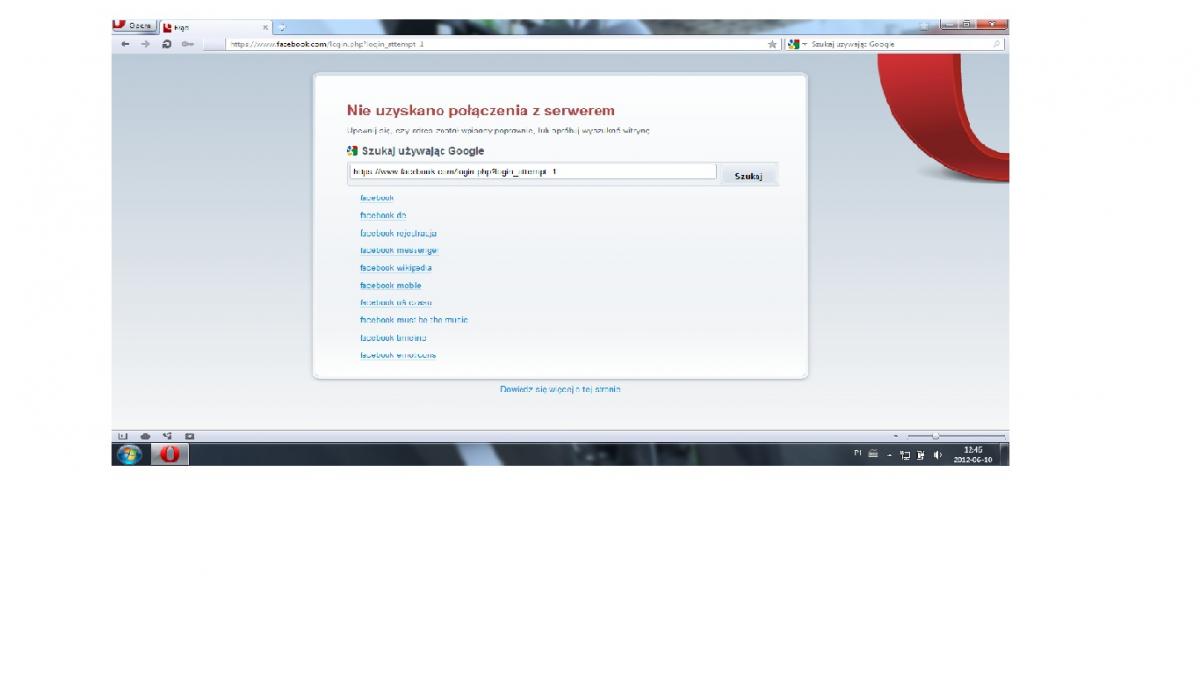Viewport: 1200px width, 675px height.
Task: Click the Opera Link cloud icon
Action: (145, 436)
